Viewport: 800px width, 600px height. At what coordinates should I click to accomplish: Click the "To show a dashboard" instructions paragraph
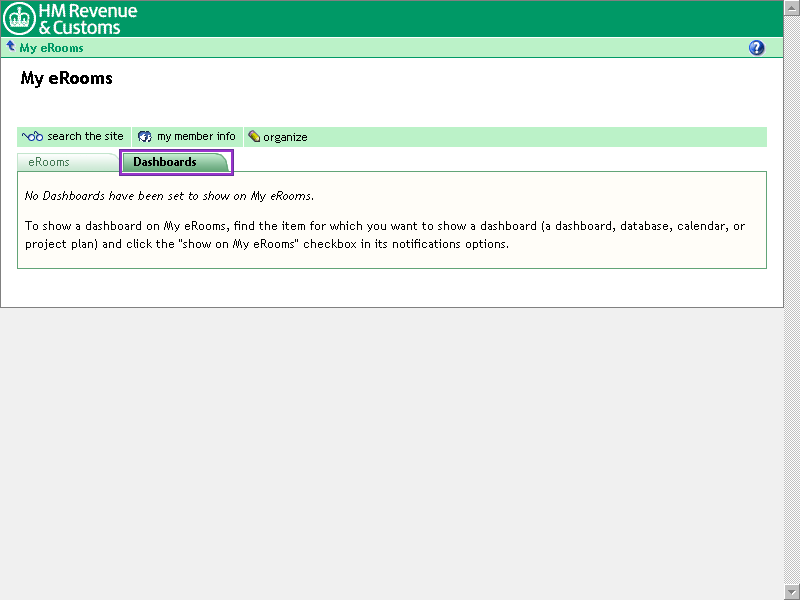coord(384,235)
